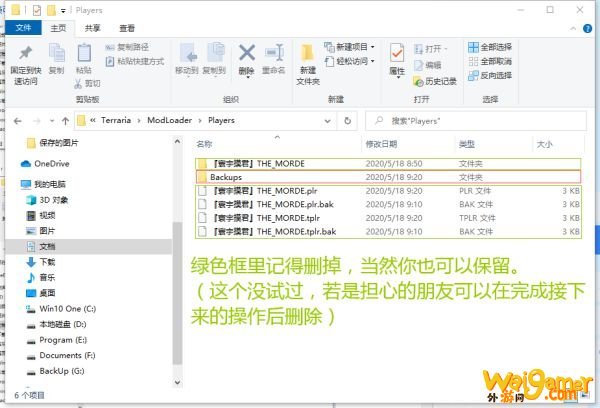Select 3D Objects in navigation pane
Viewport: 600px width, 408px height.
coord(47,200)
